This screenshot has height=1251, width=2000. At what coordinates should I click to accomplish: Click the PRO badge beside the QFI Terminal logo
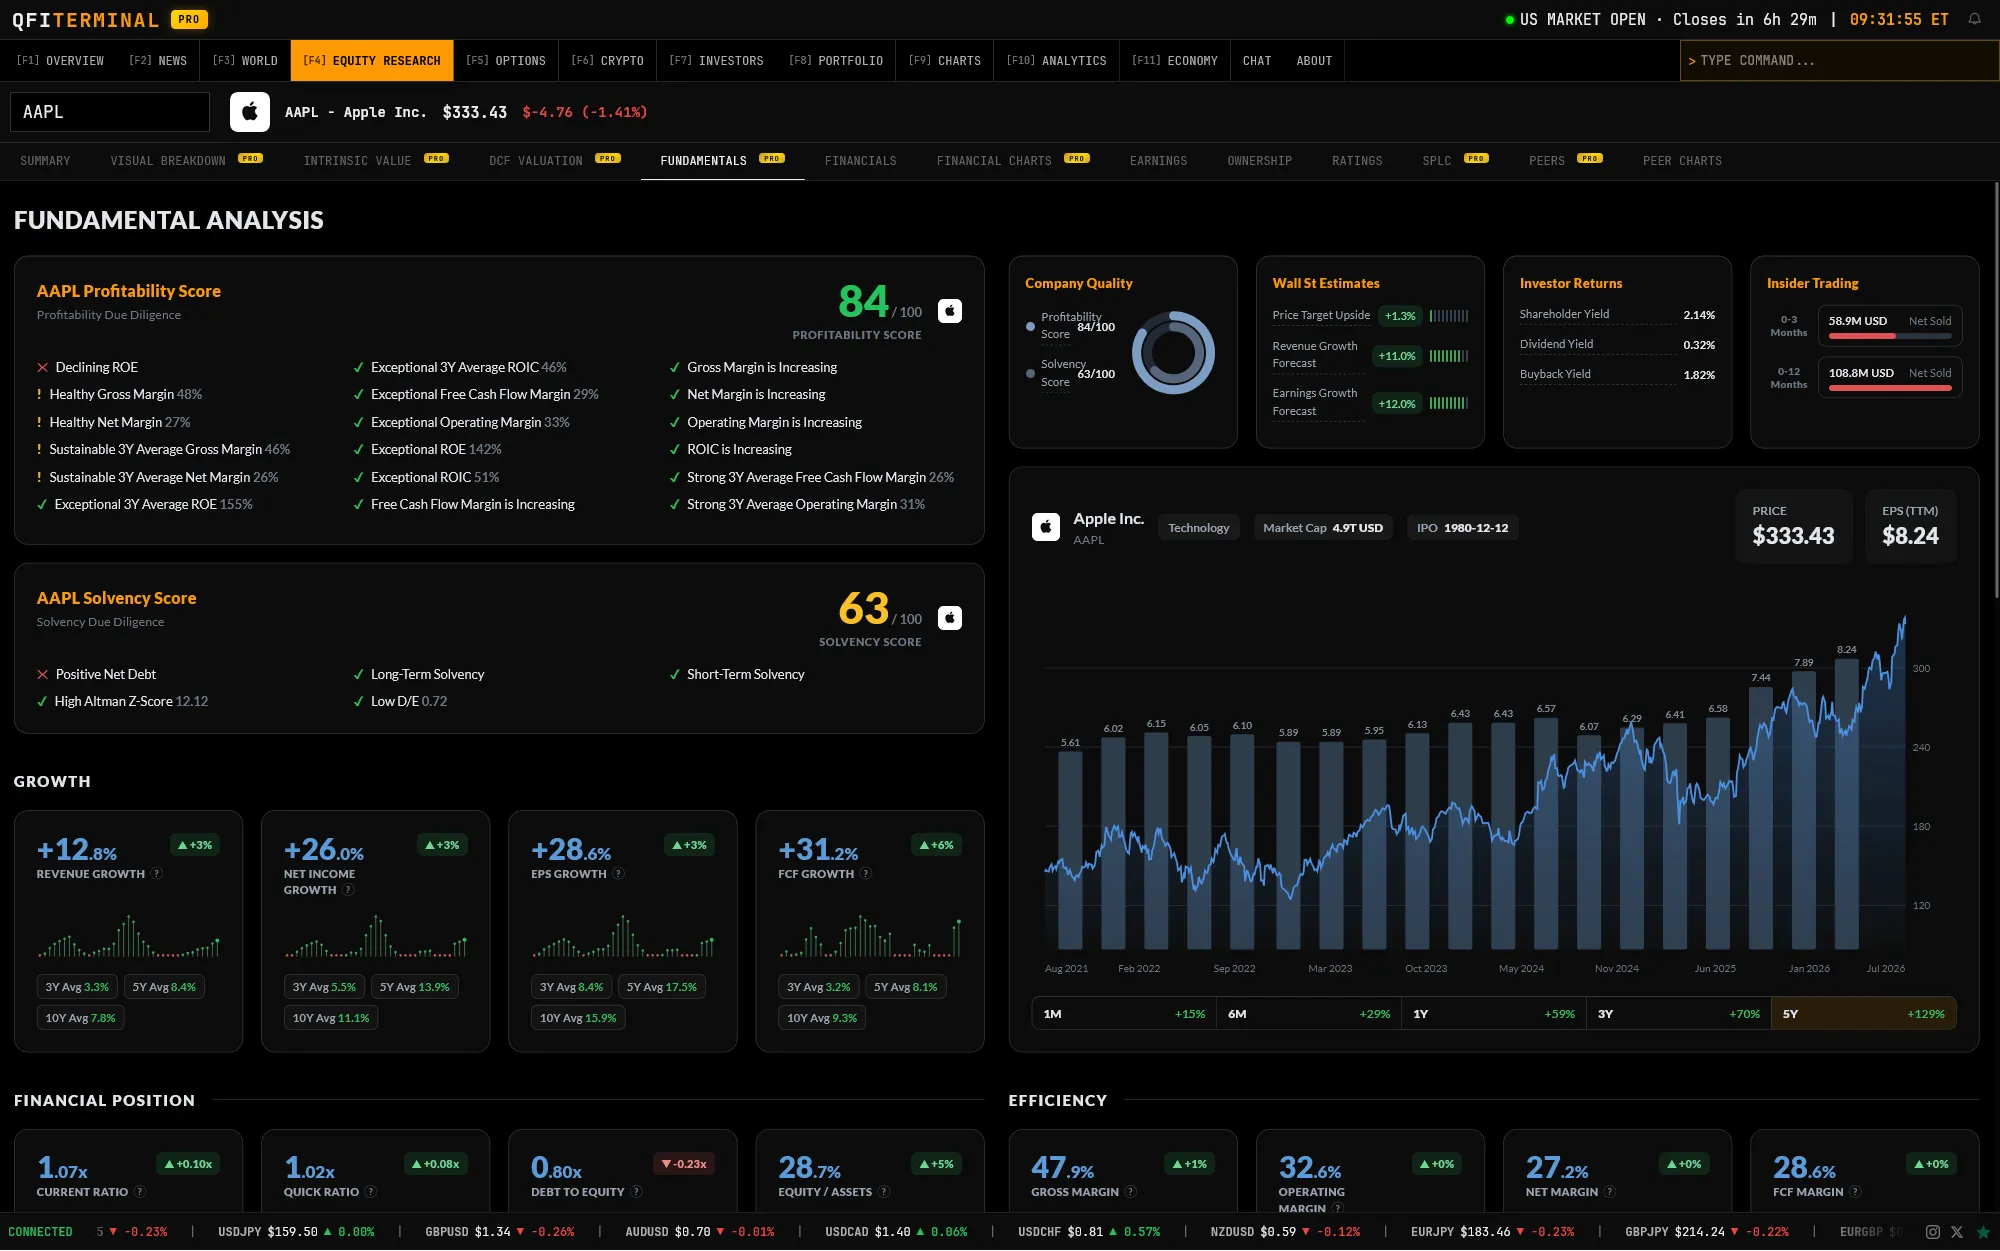tap(189, 19)
